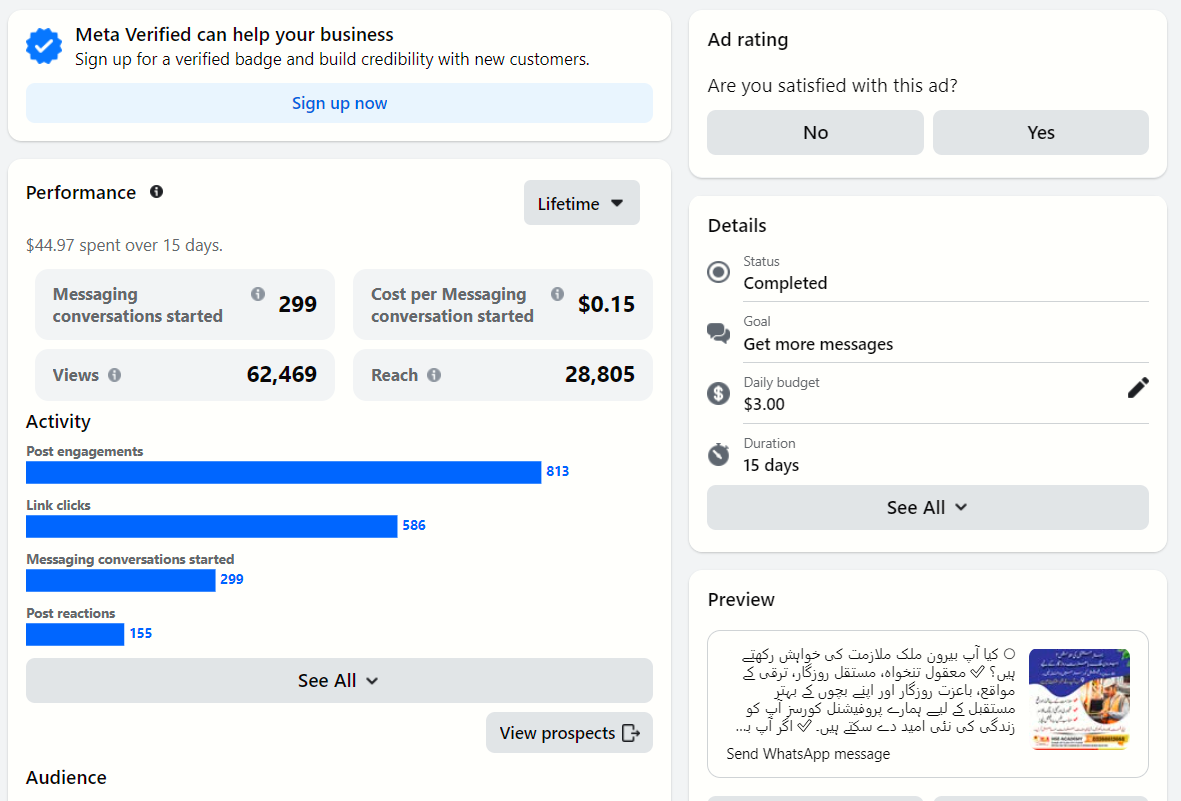
Task: Click the Duration stopwatch icon
Action: 718,454
